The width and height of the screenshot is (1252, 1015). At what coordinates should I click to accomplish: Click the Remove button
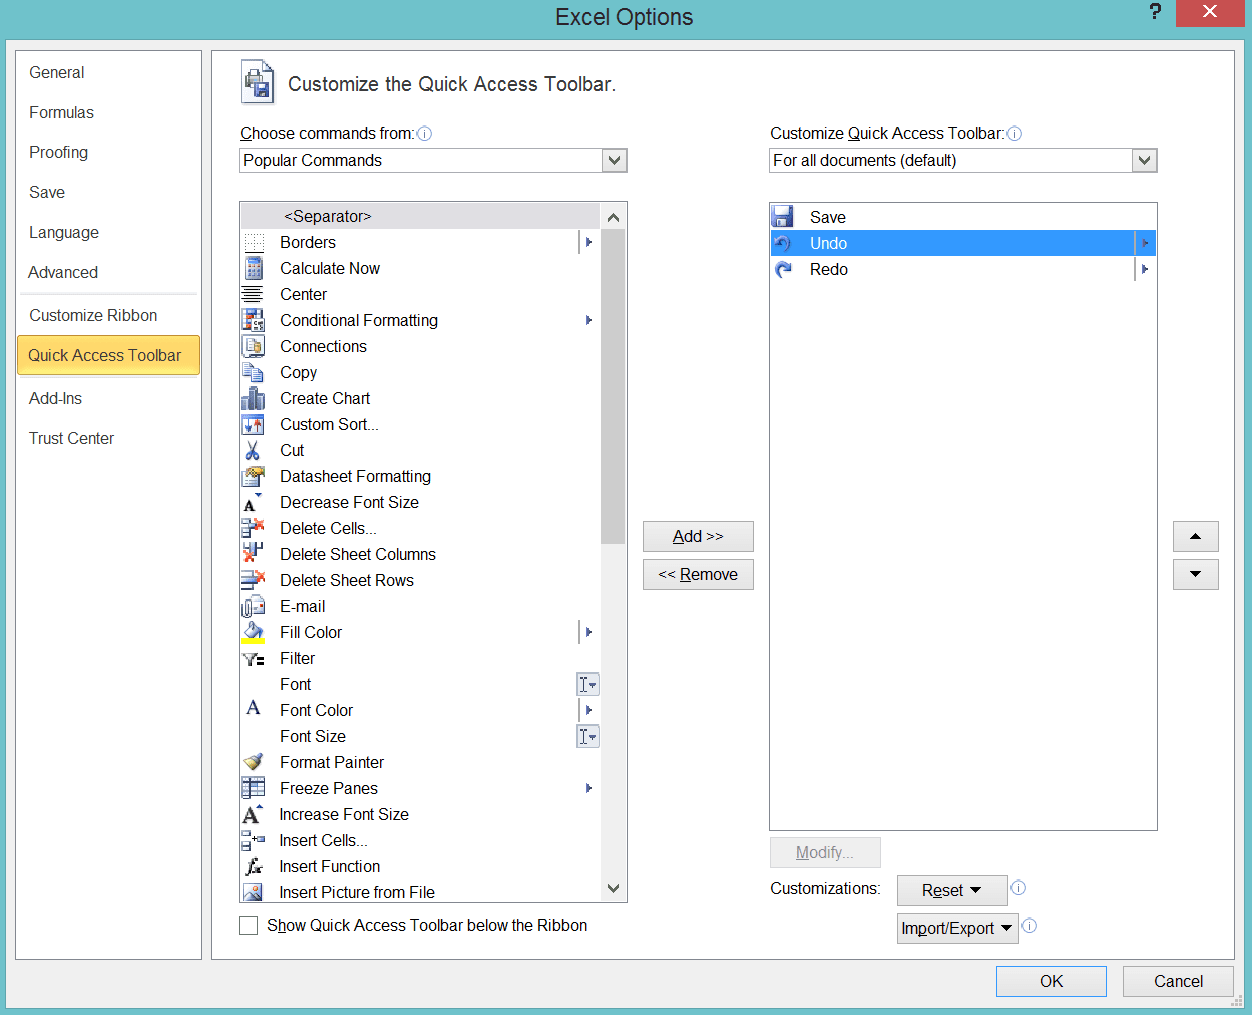pos(698,574)
